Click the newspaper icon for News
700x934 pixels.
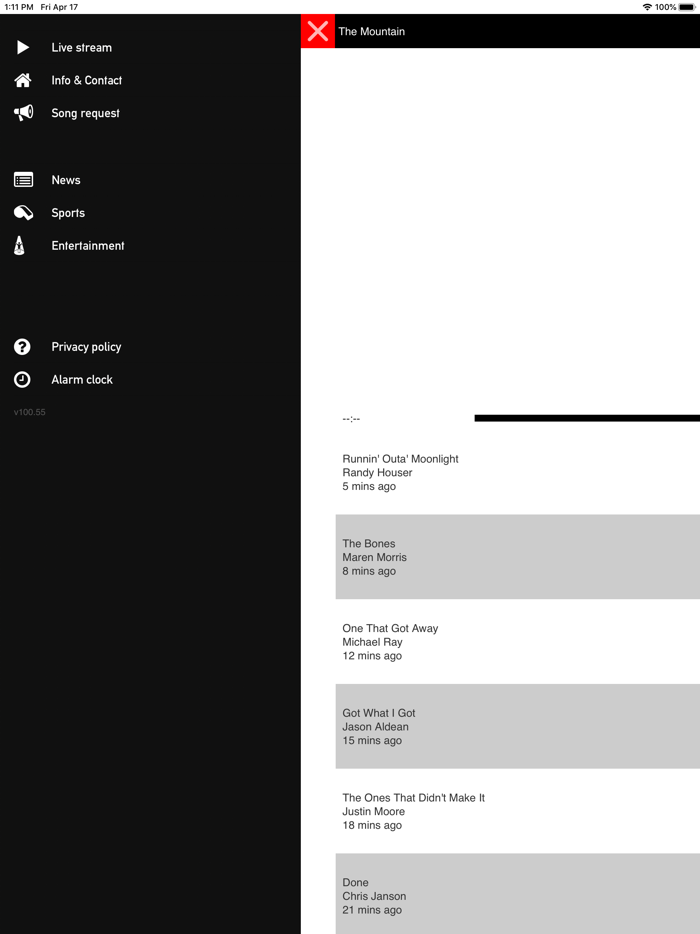(23, 180)
